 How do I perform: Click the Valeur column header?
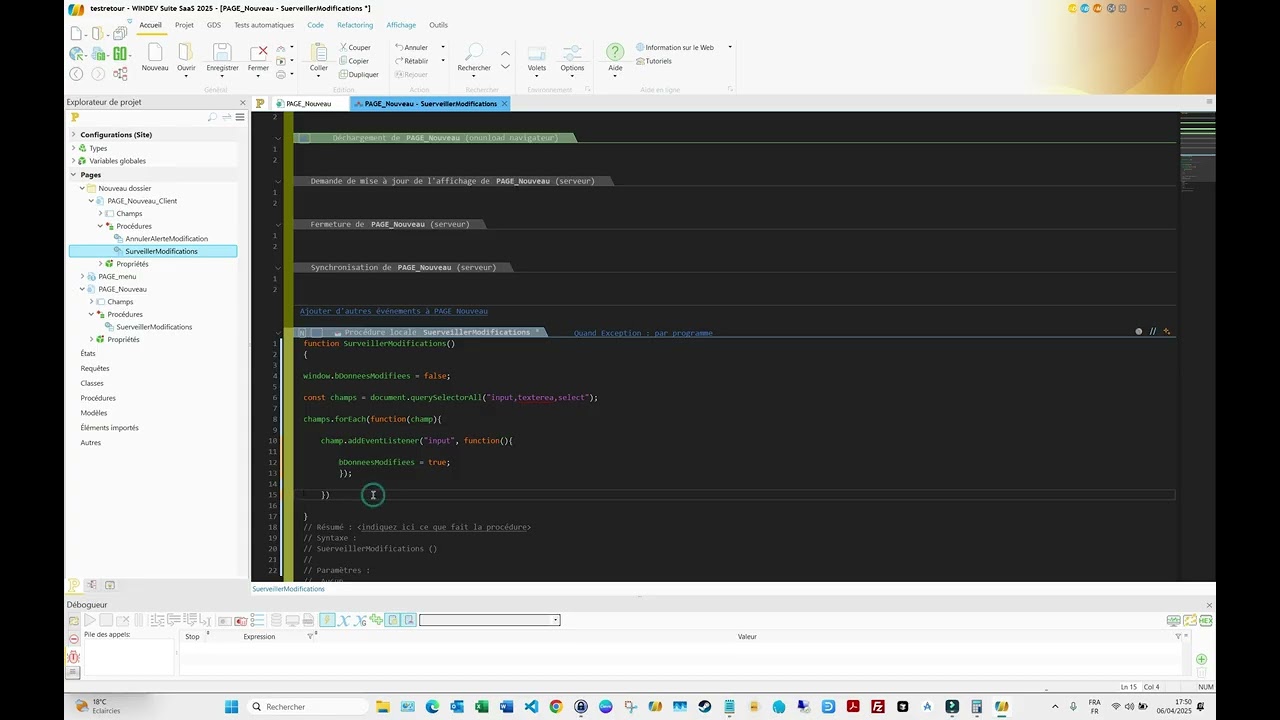click(747, 637)
